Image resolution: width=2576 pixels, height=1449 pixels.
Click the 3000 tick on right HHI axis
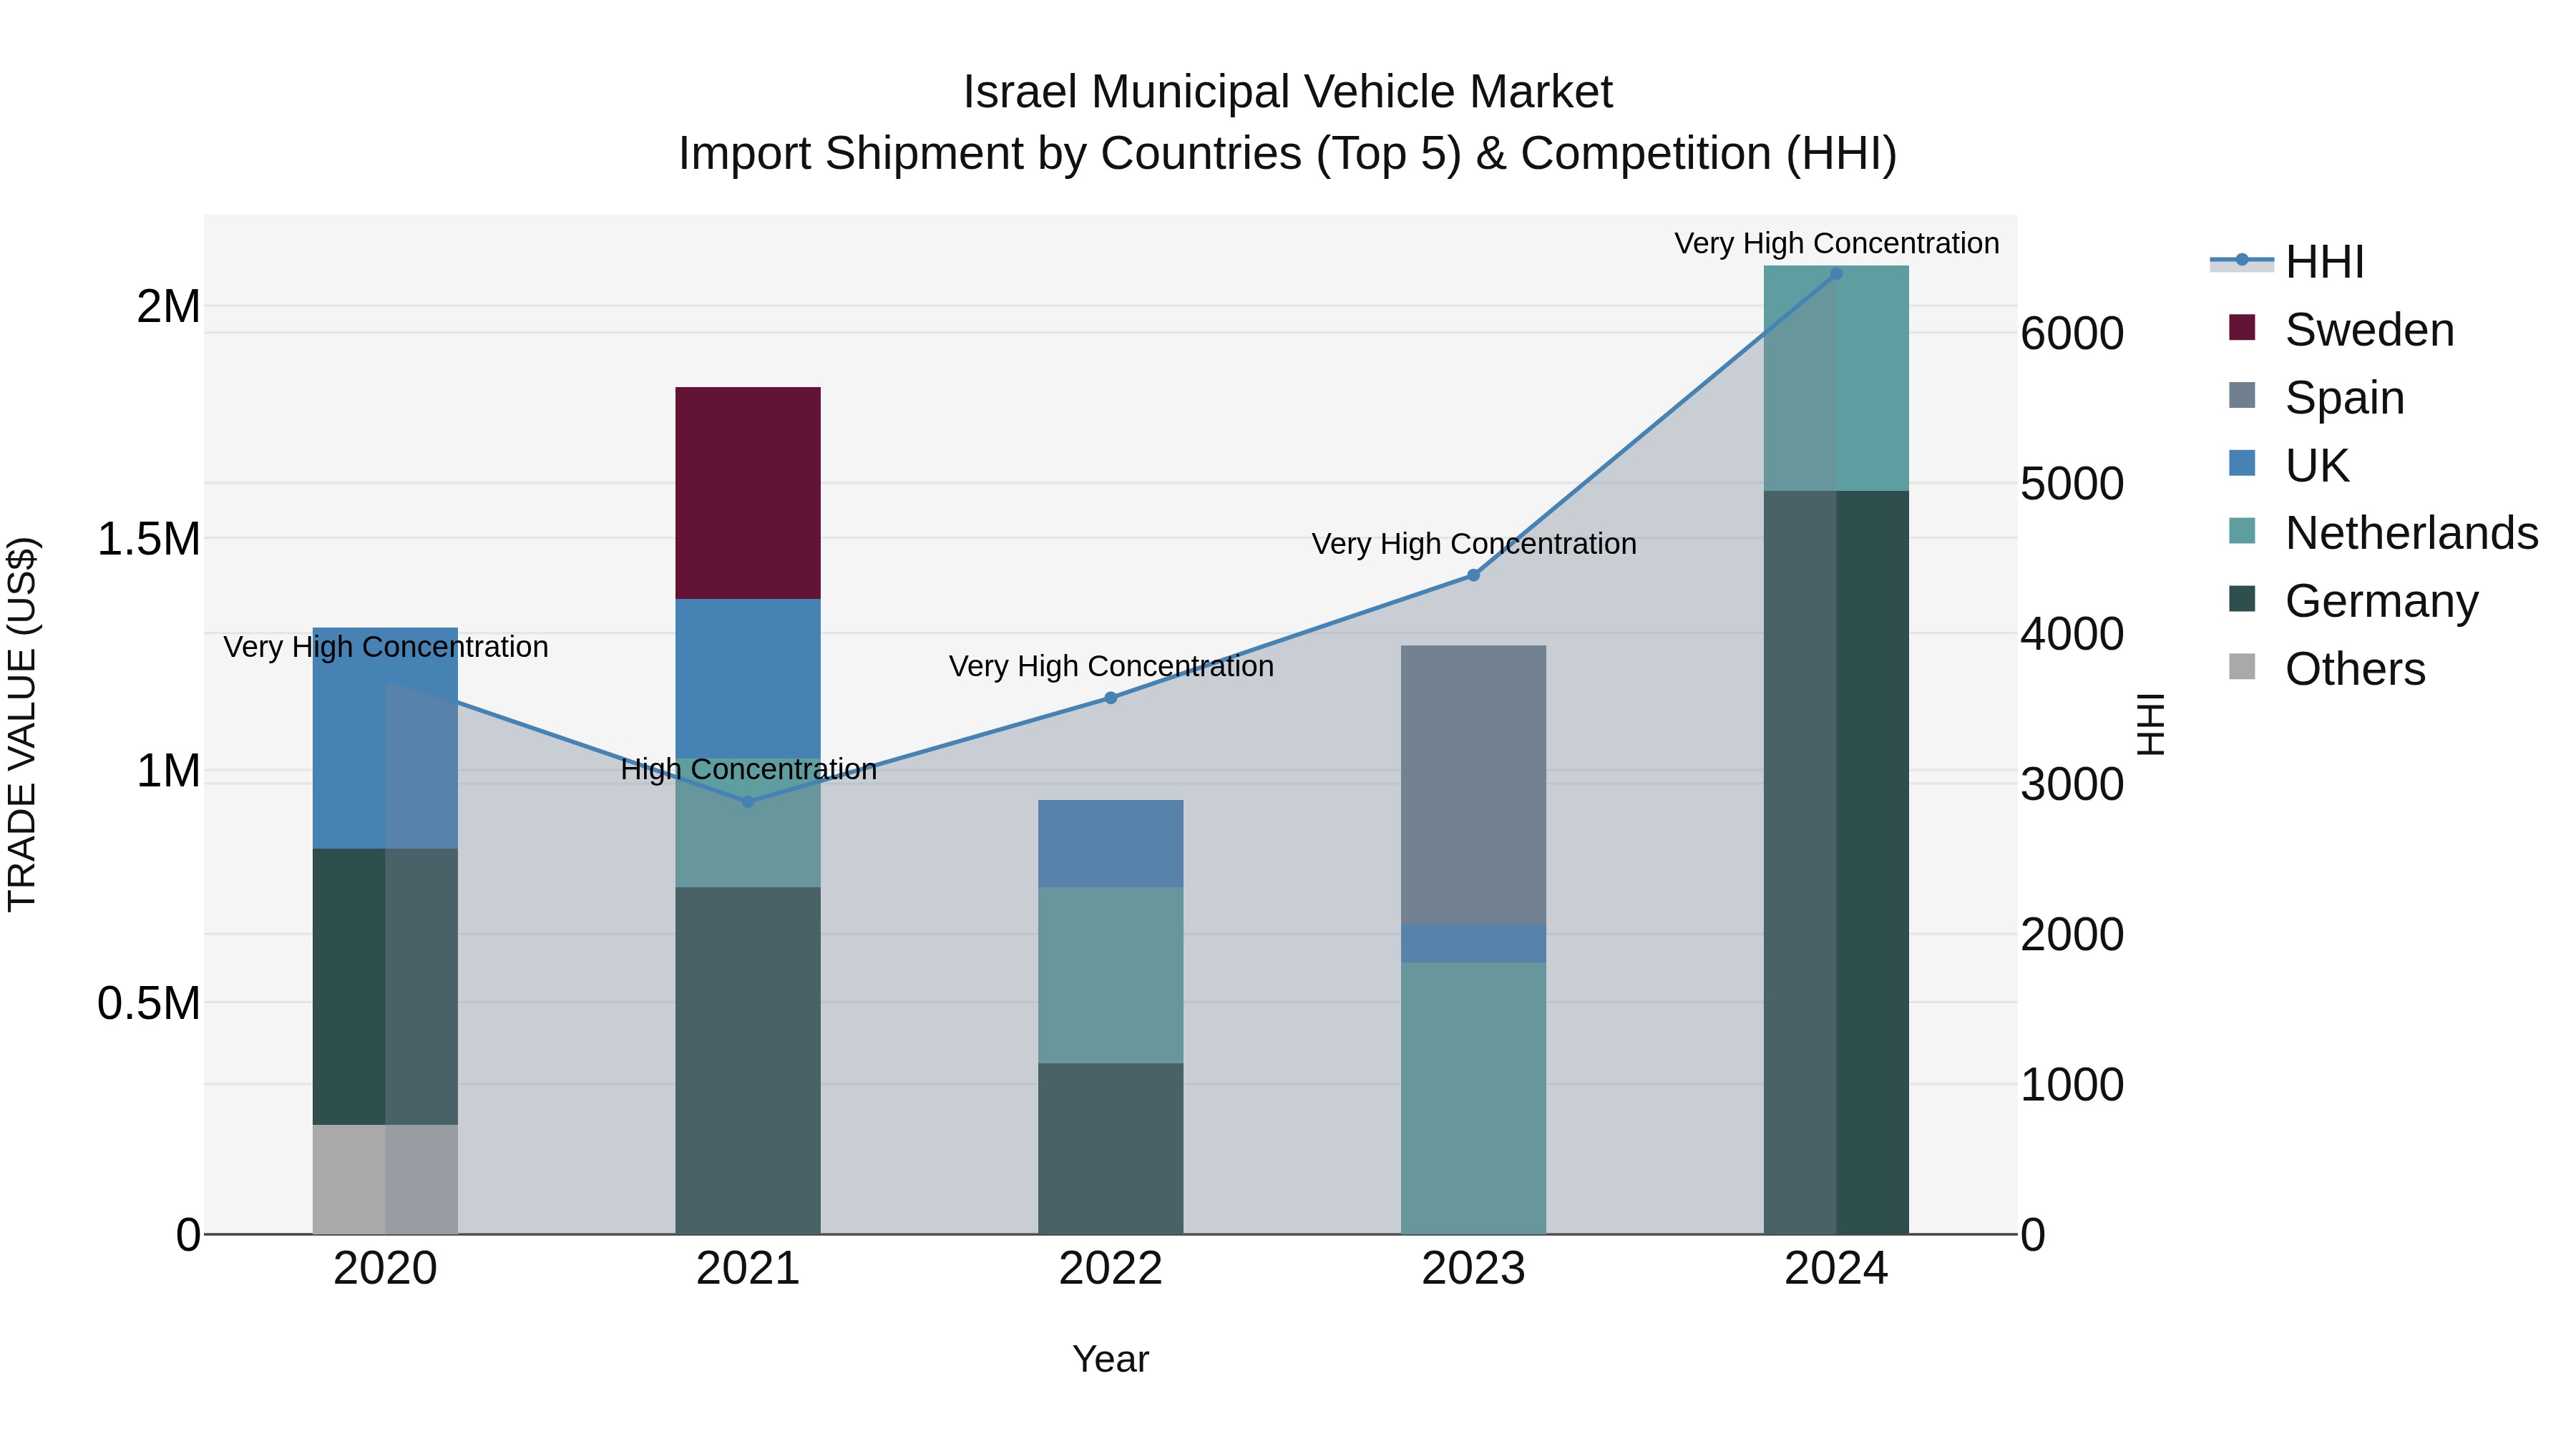[x=2072, y=784]
